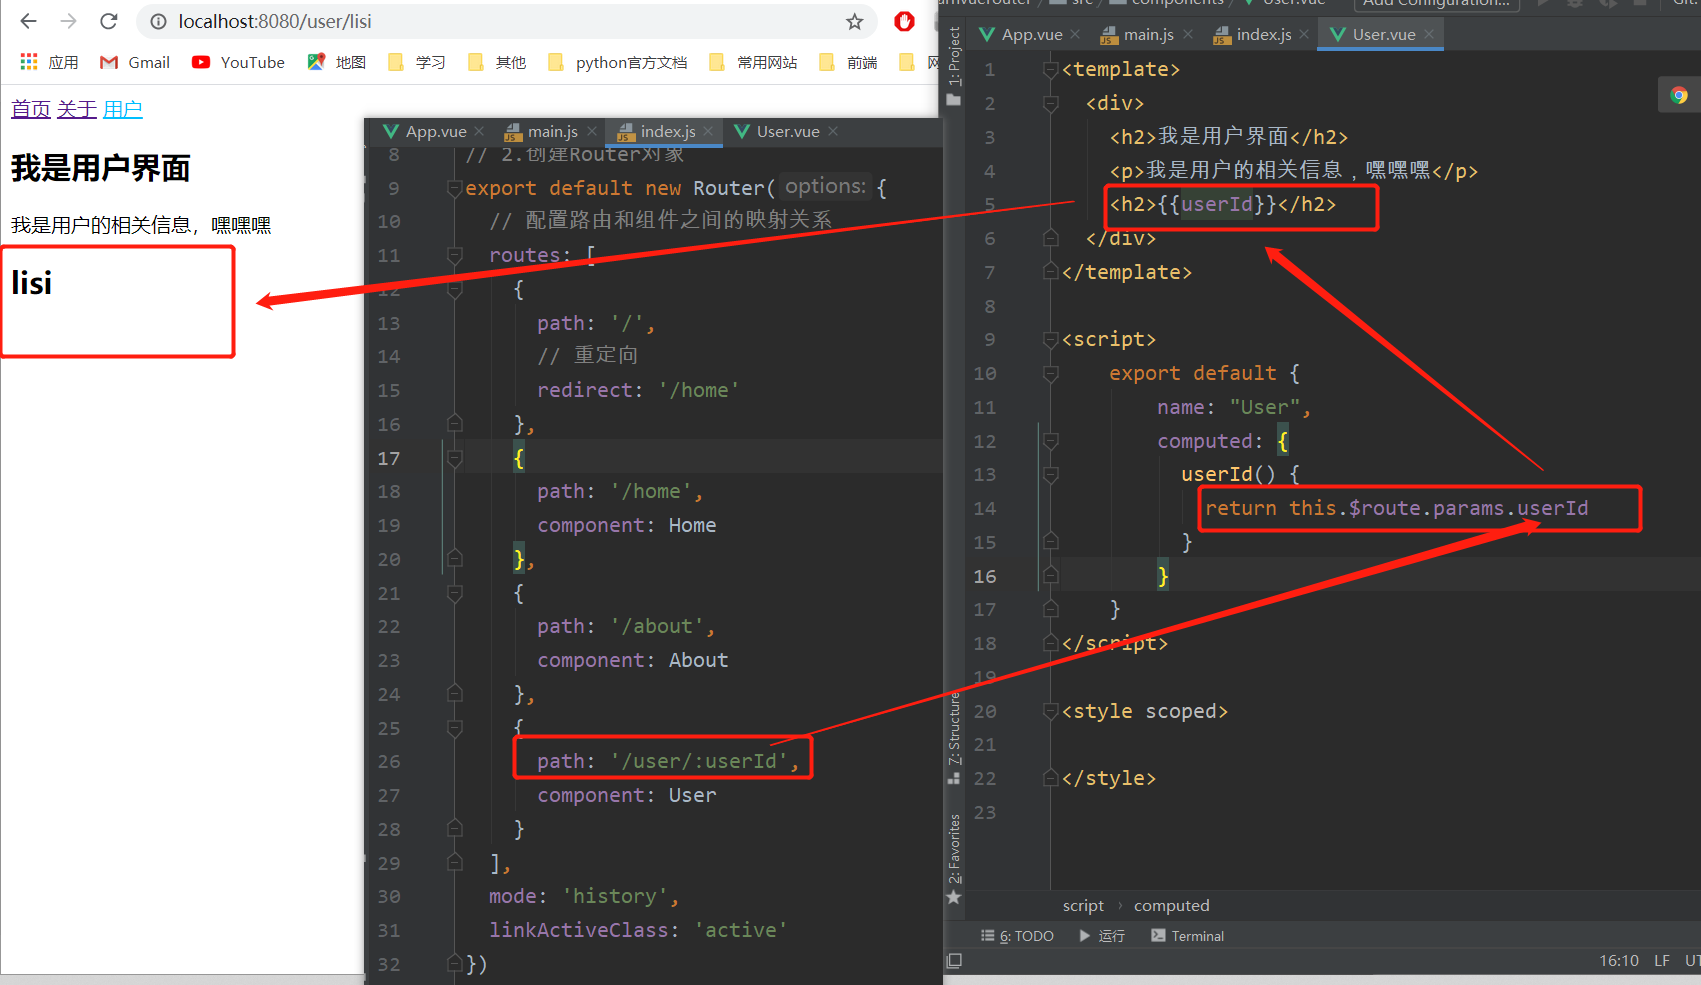This screenshot has height=985, width=1701.
Task: Collapse export default fold on line 10
Action: (x=1050, y=373)
